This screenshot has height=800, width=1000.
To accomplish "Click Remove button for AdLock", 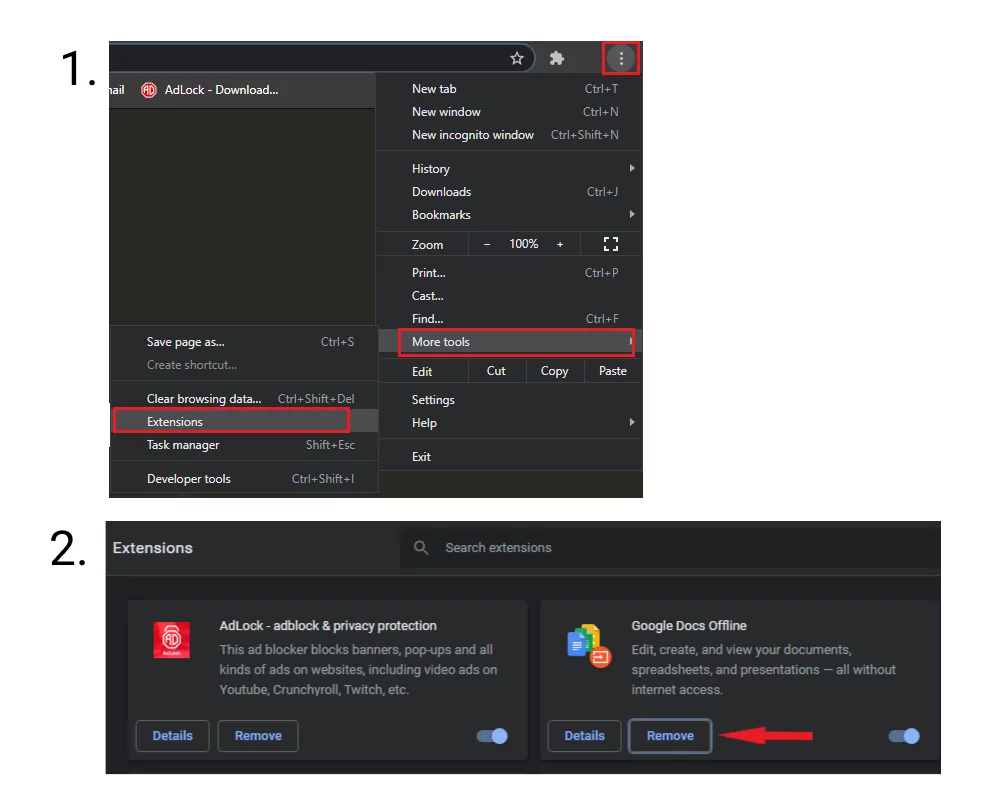I will (258, 736).
